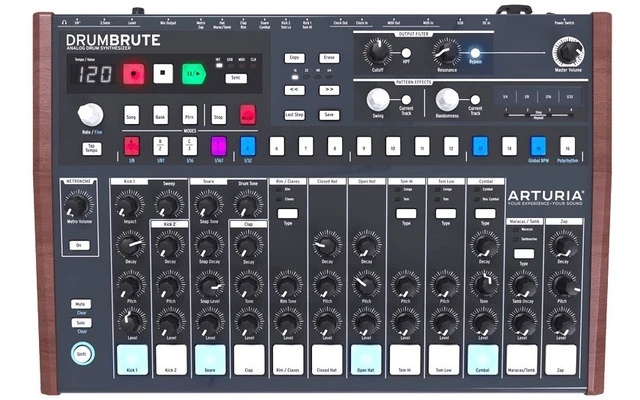Touch the 1/16 zone on Step Repeat strip
Viewport: 640px width, 400px height.
click(x=548, y=97)
